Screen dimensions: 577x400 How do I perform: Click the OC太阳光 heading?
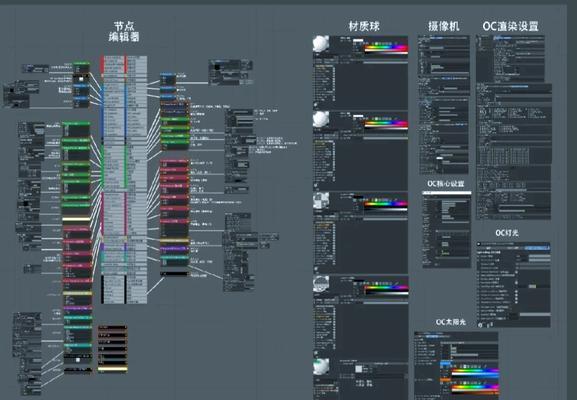click(x=451, y=322)
